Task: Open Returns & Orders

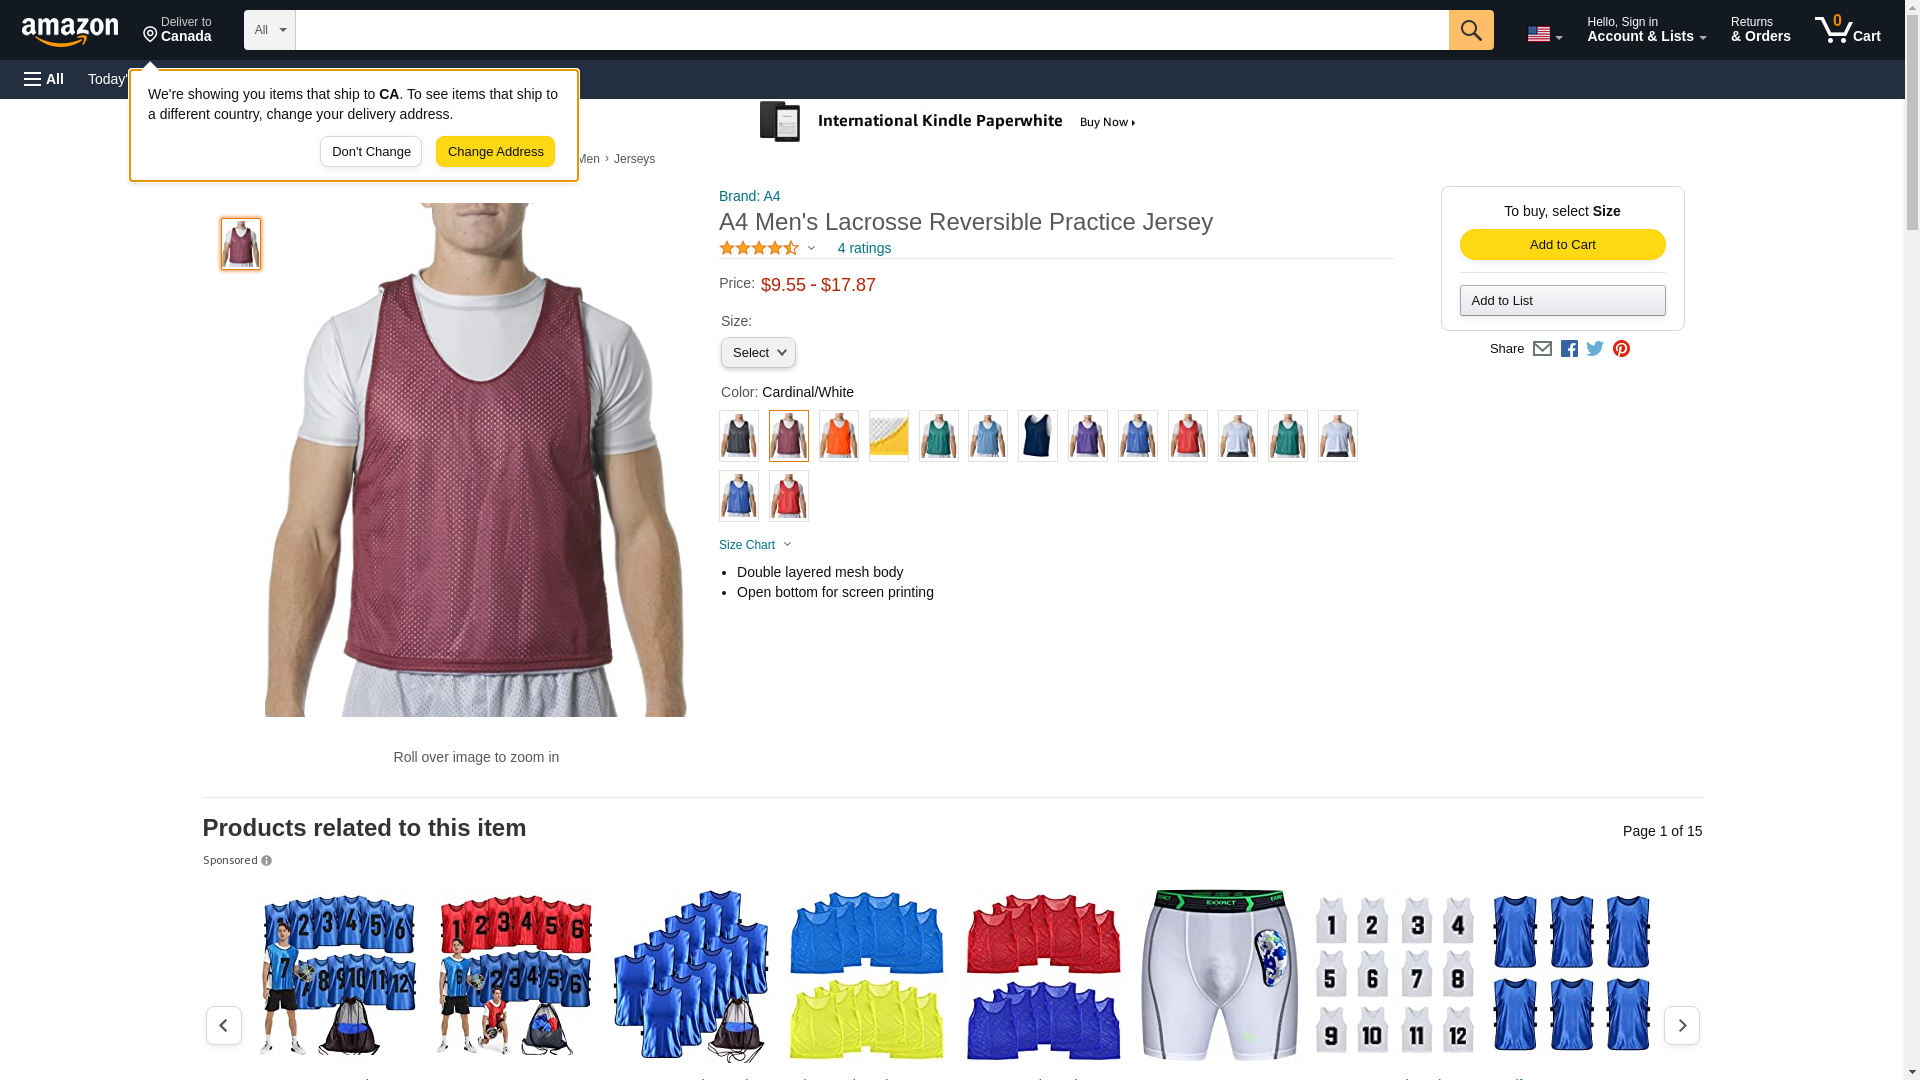Action: [1760, 30]
